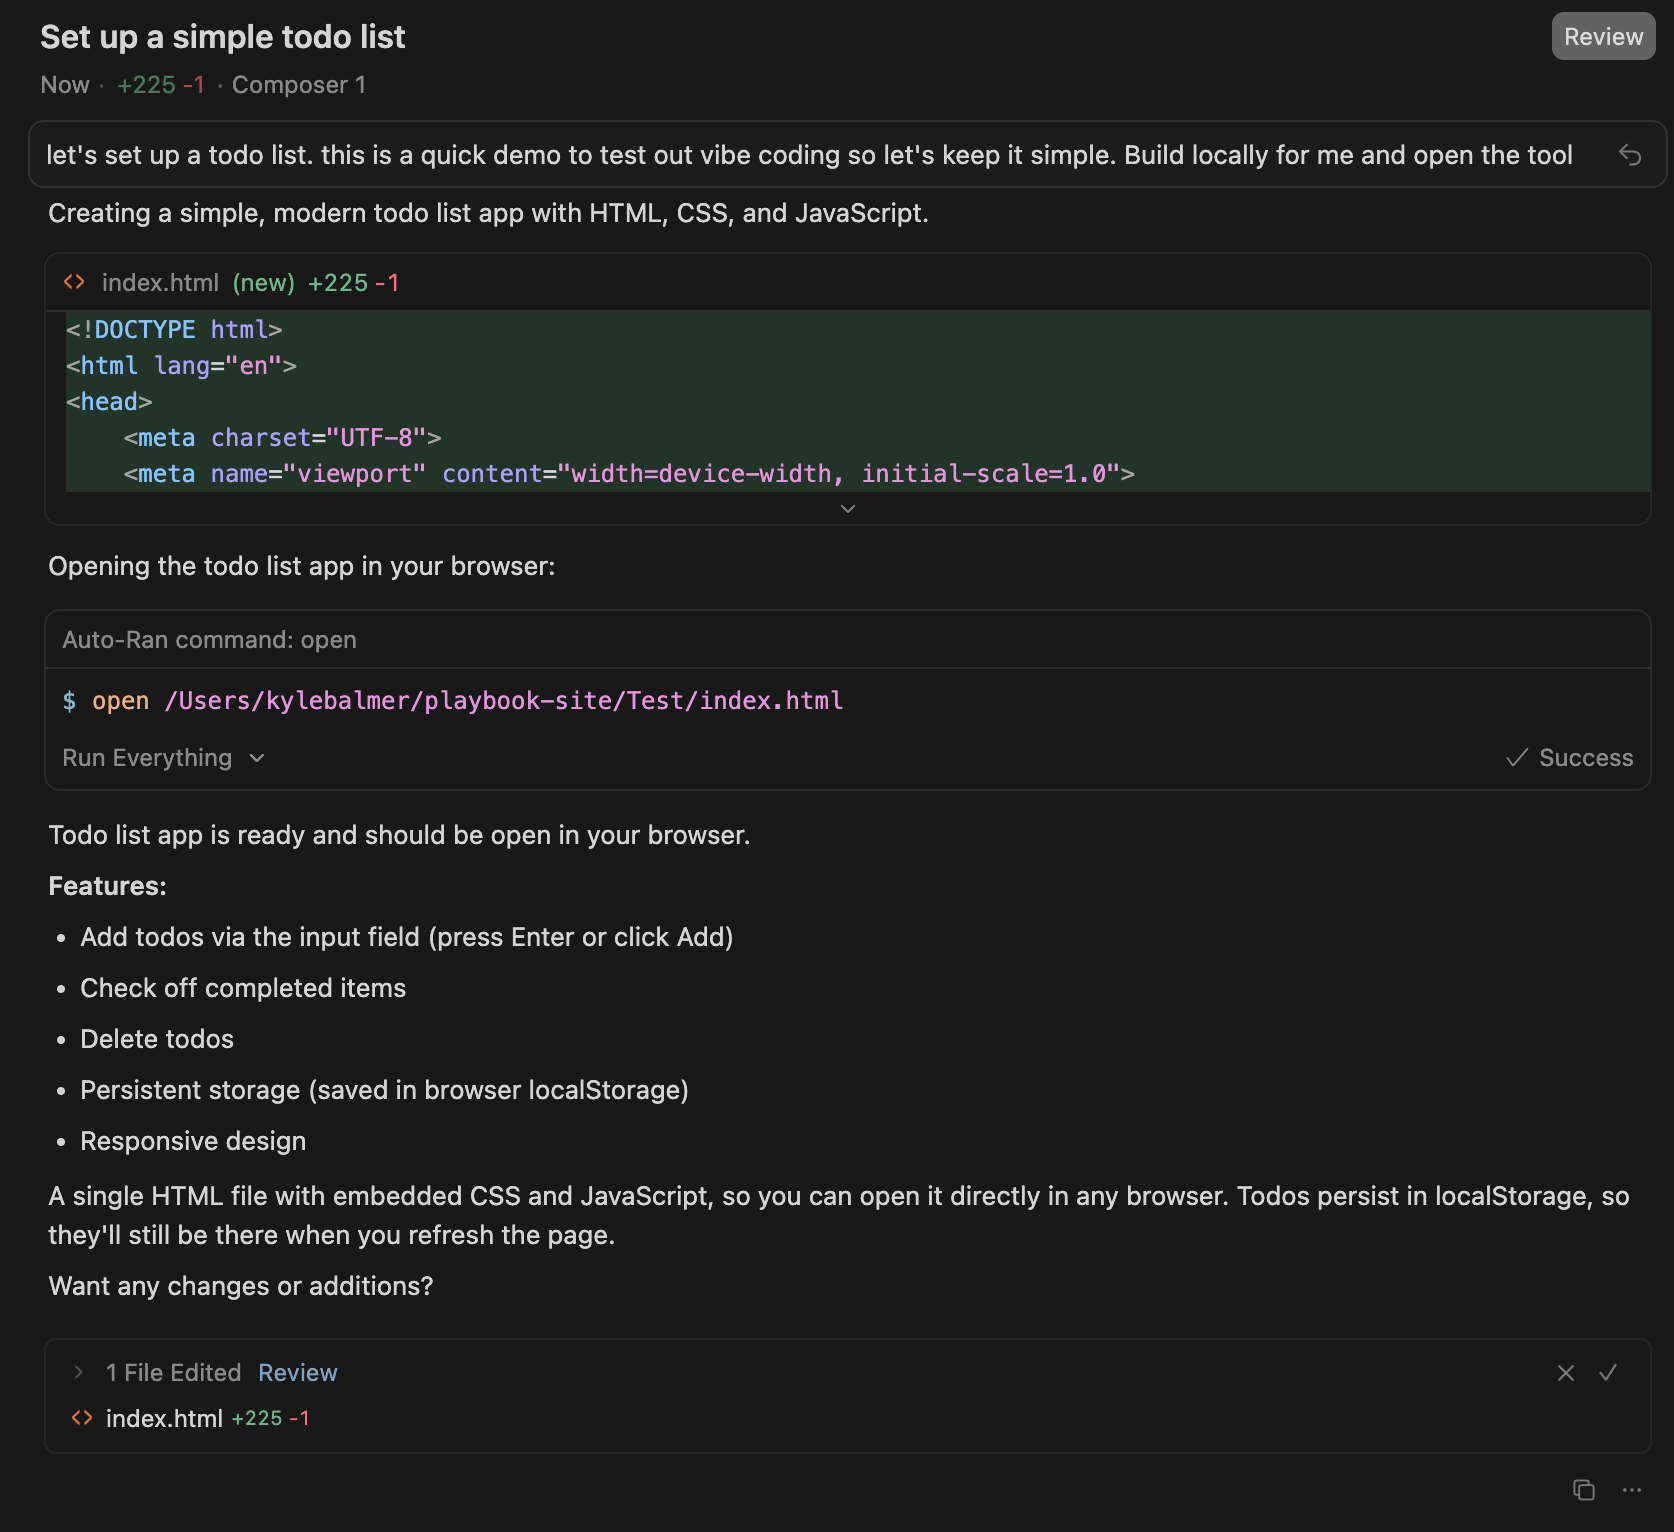1674x1532 pixels.
Task: Click the revert arrow on the prompt message
Action: 1630,155
